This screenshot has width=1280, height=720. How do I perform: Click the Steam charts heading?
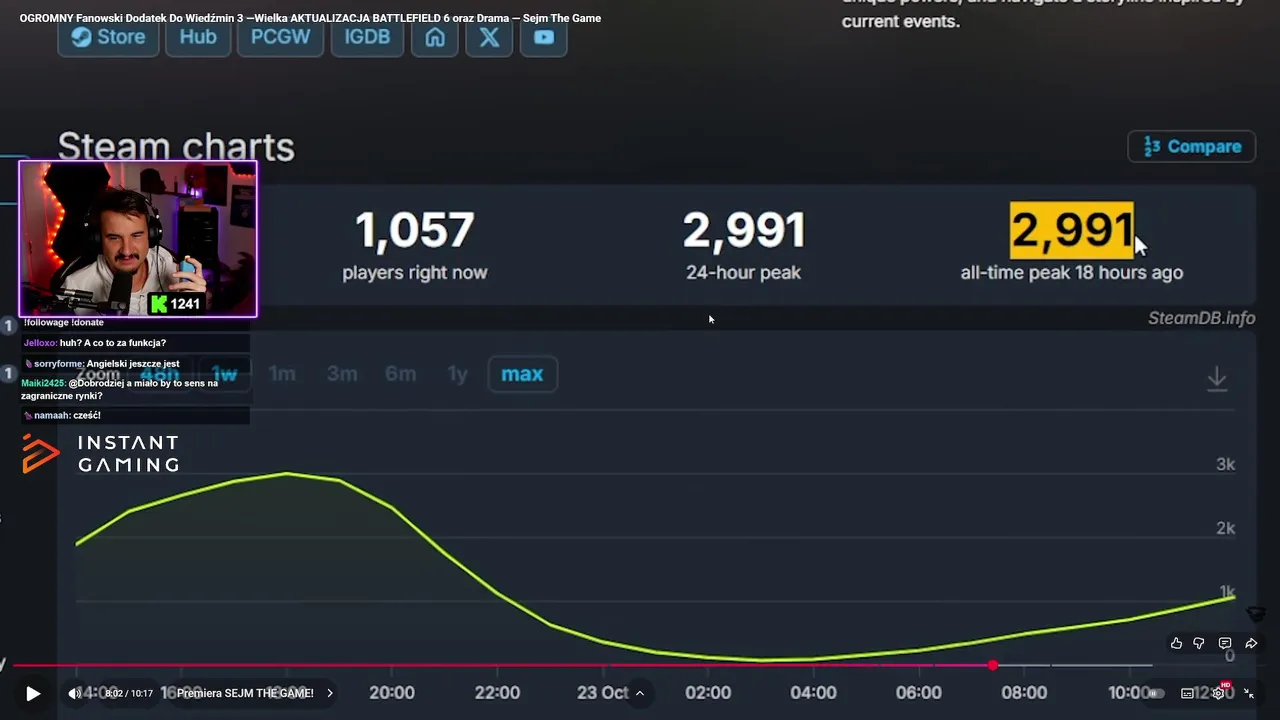[176, 147]
